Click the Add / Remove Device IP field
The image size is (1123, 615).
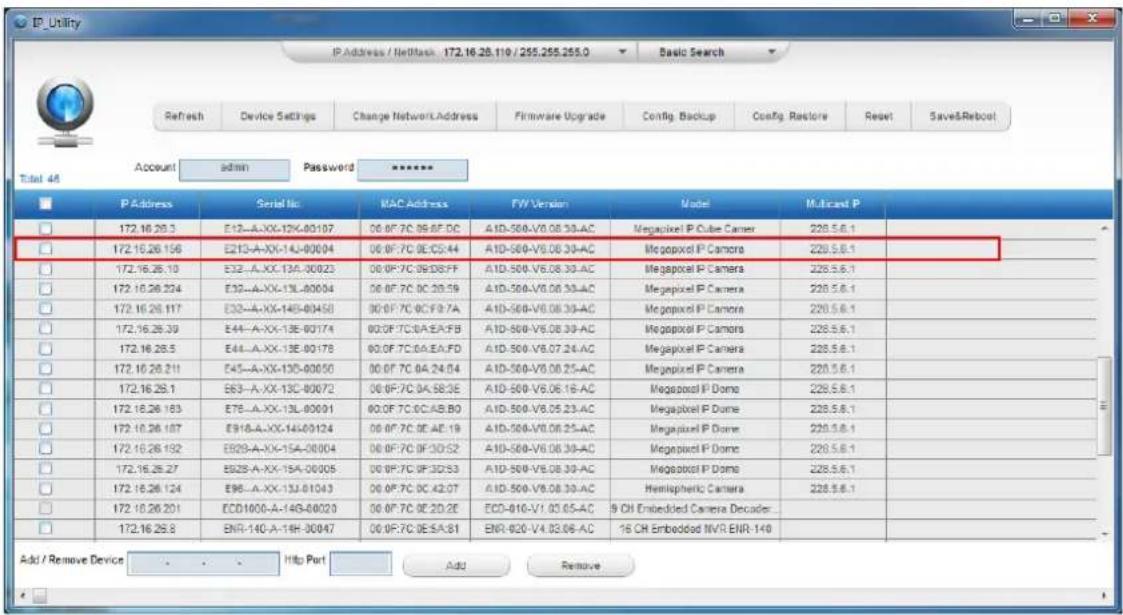[x=203, y=564]
